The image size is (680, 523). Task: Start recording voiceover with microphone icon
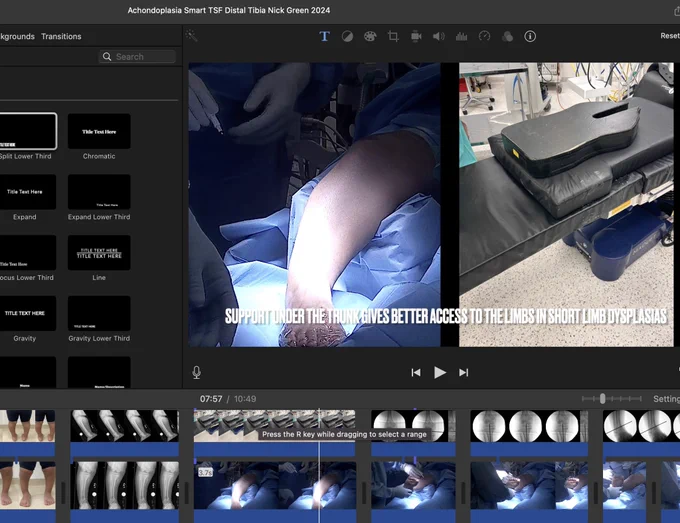[x=196, y=373]
